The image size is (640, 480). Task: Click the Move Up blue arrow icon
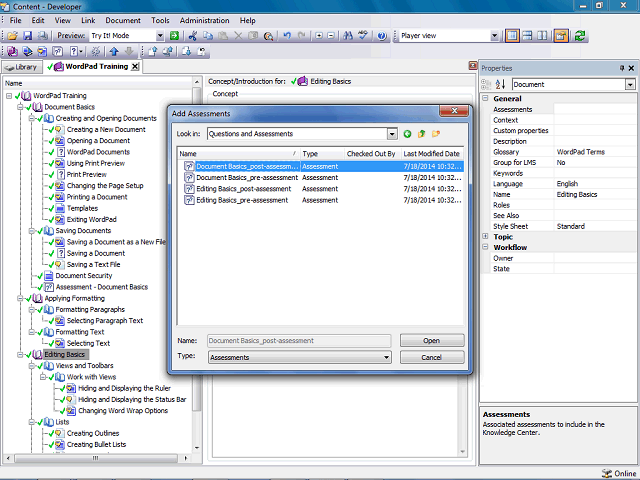(114, 51)
